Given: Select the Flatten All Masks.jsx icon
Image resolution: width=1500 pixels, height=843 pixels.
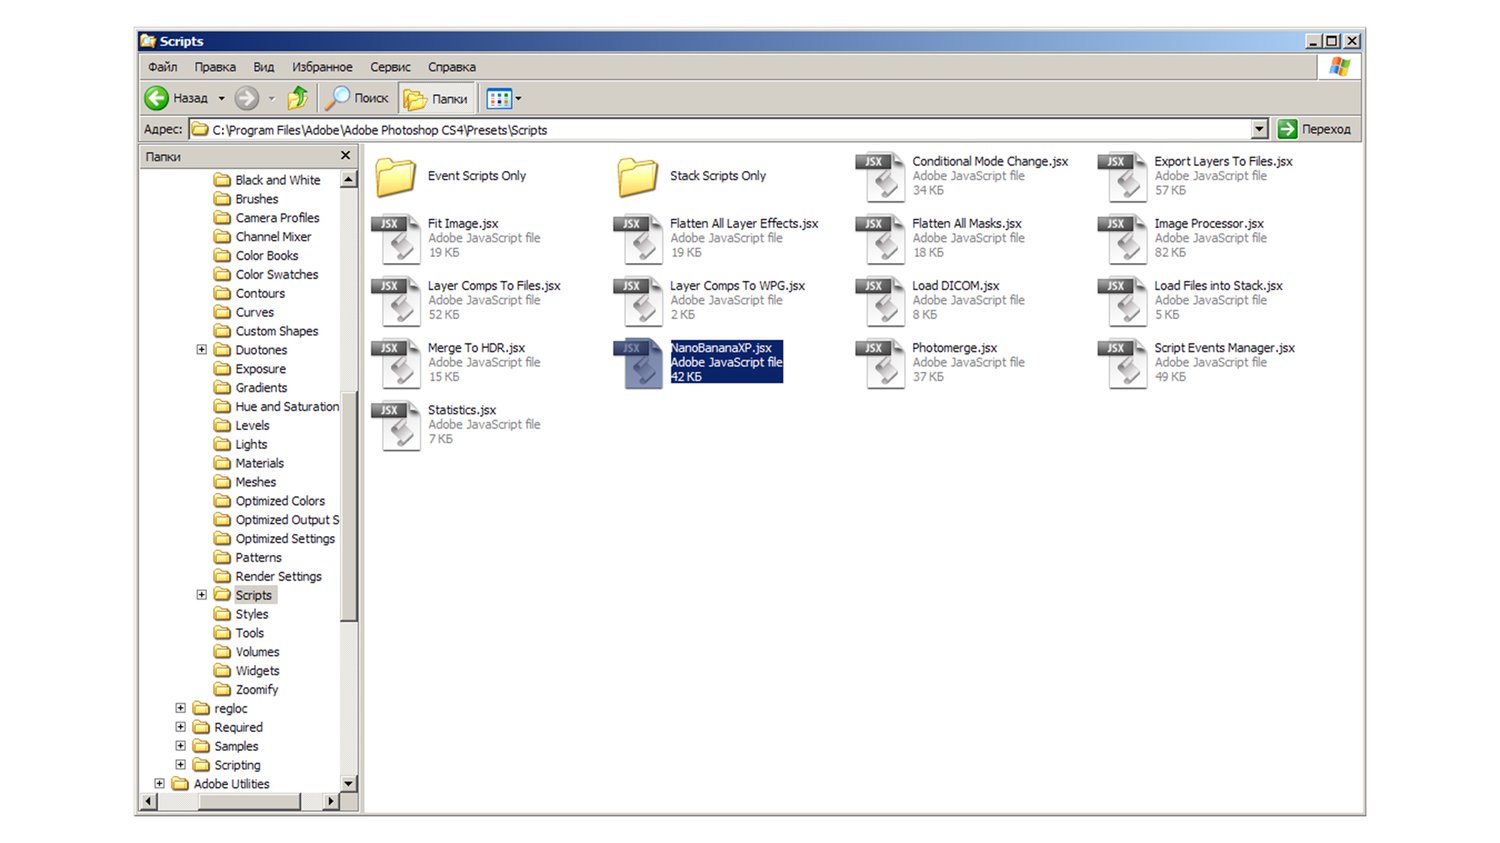Looking at the screenshot, I should pos(880,239).
